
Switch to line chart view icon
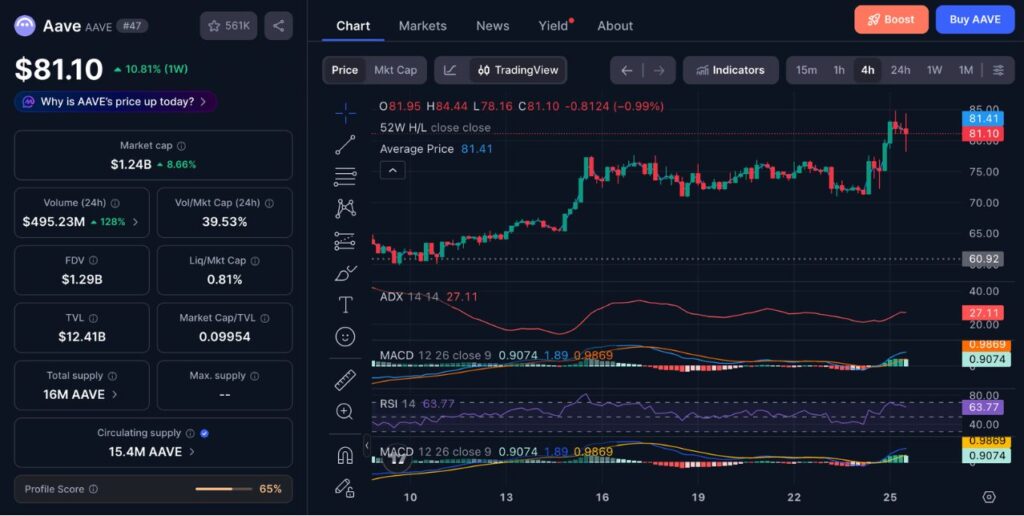451,71
